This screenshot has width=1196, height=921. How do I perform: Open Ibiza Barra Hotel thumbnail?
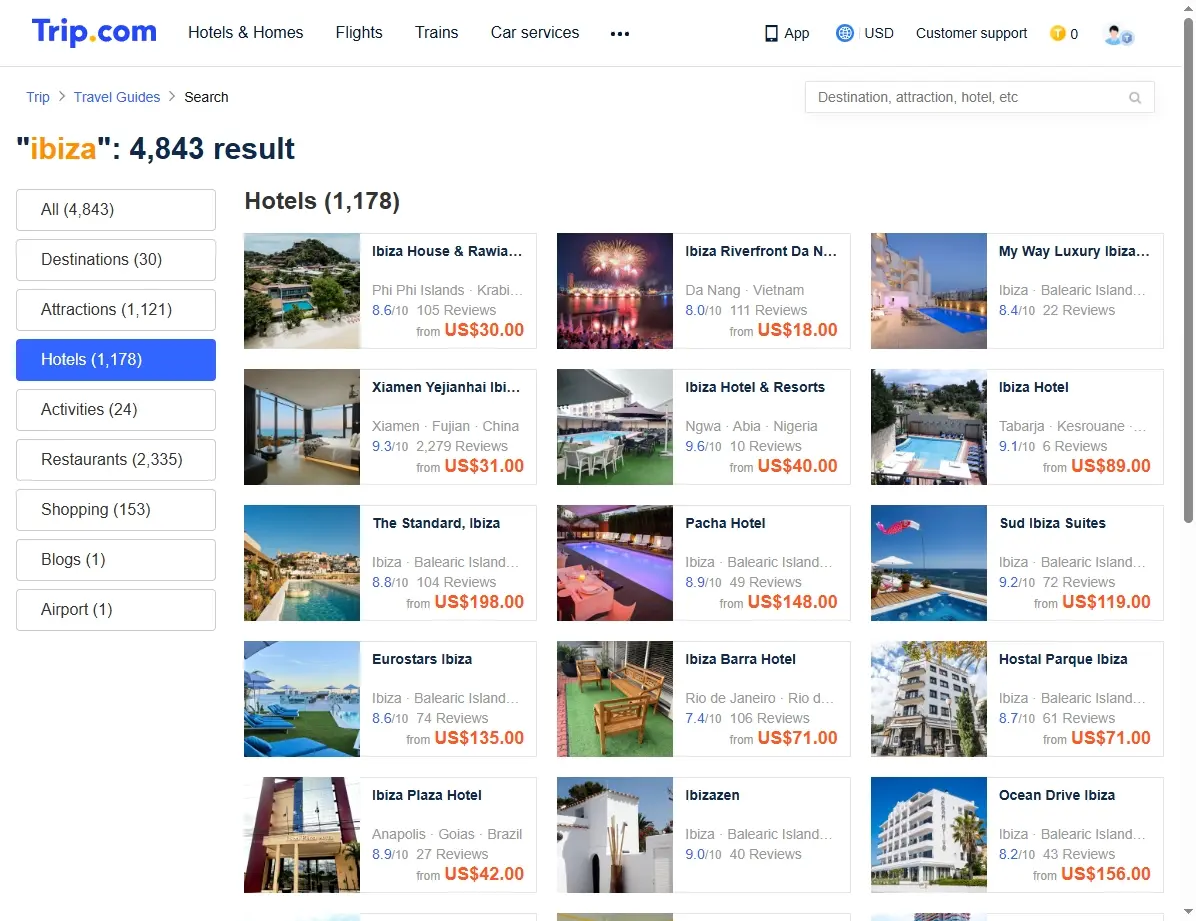pos(615,699)
